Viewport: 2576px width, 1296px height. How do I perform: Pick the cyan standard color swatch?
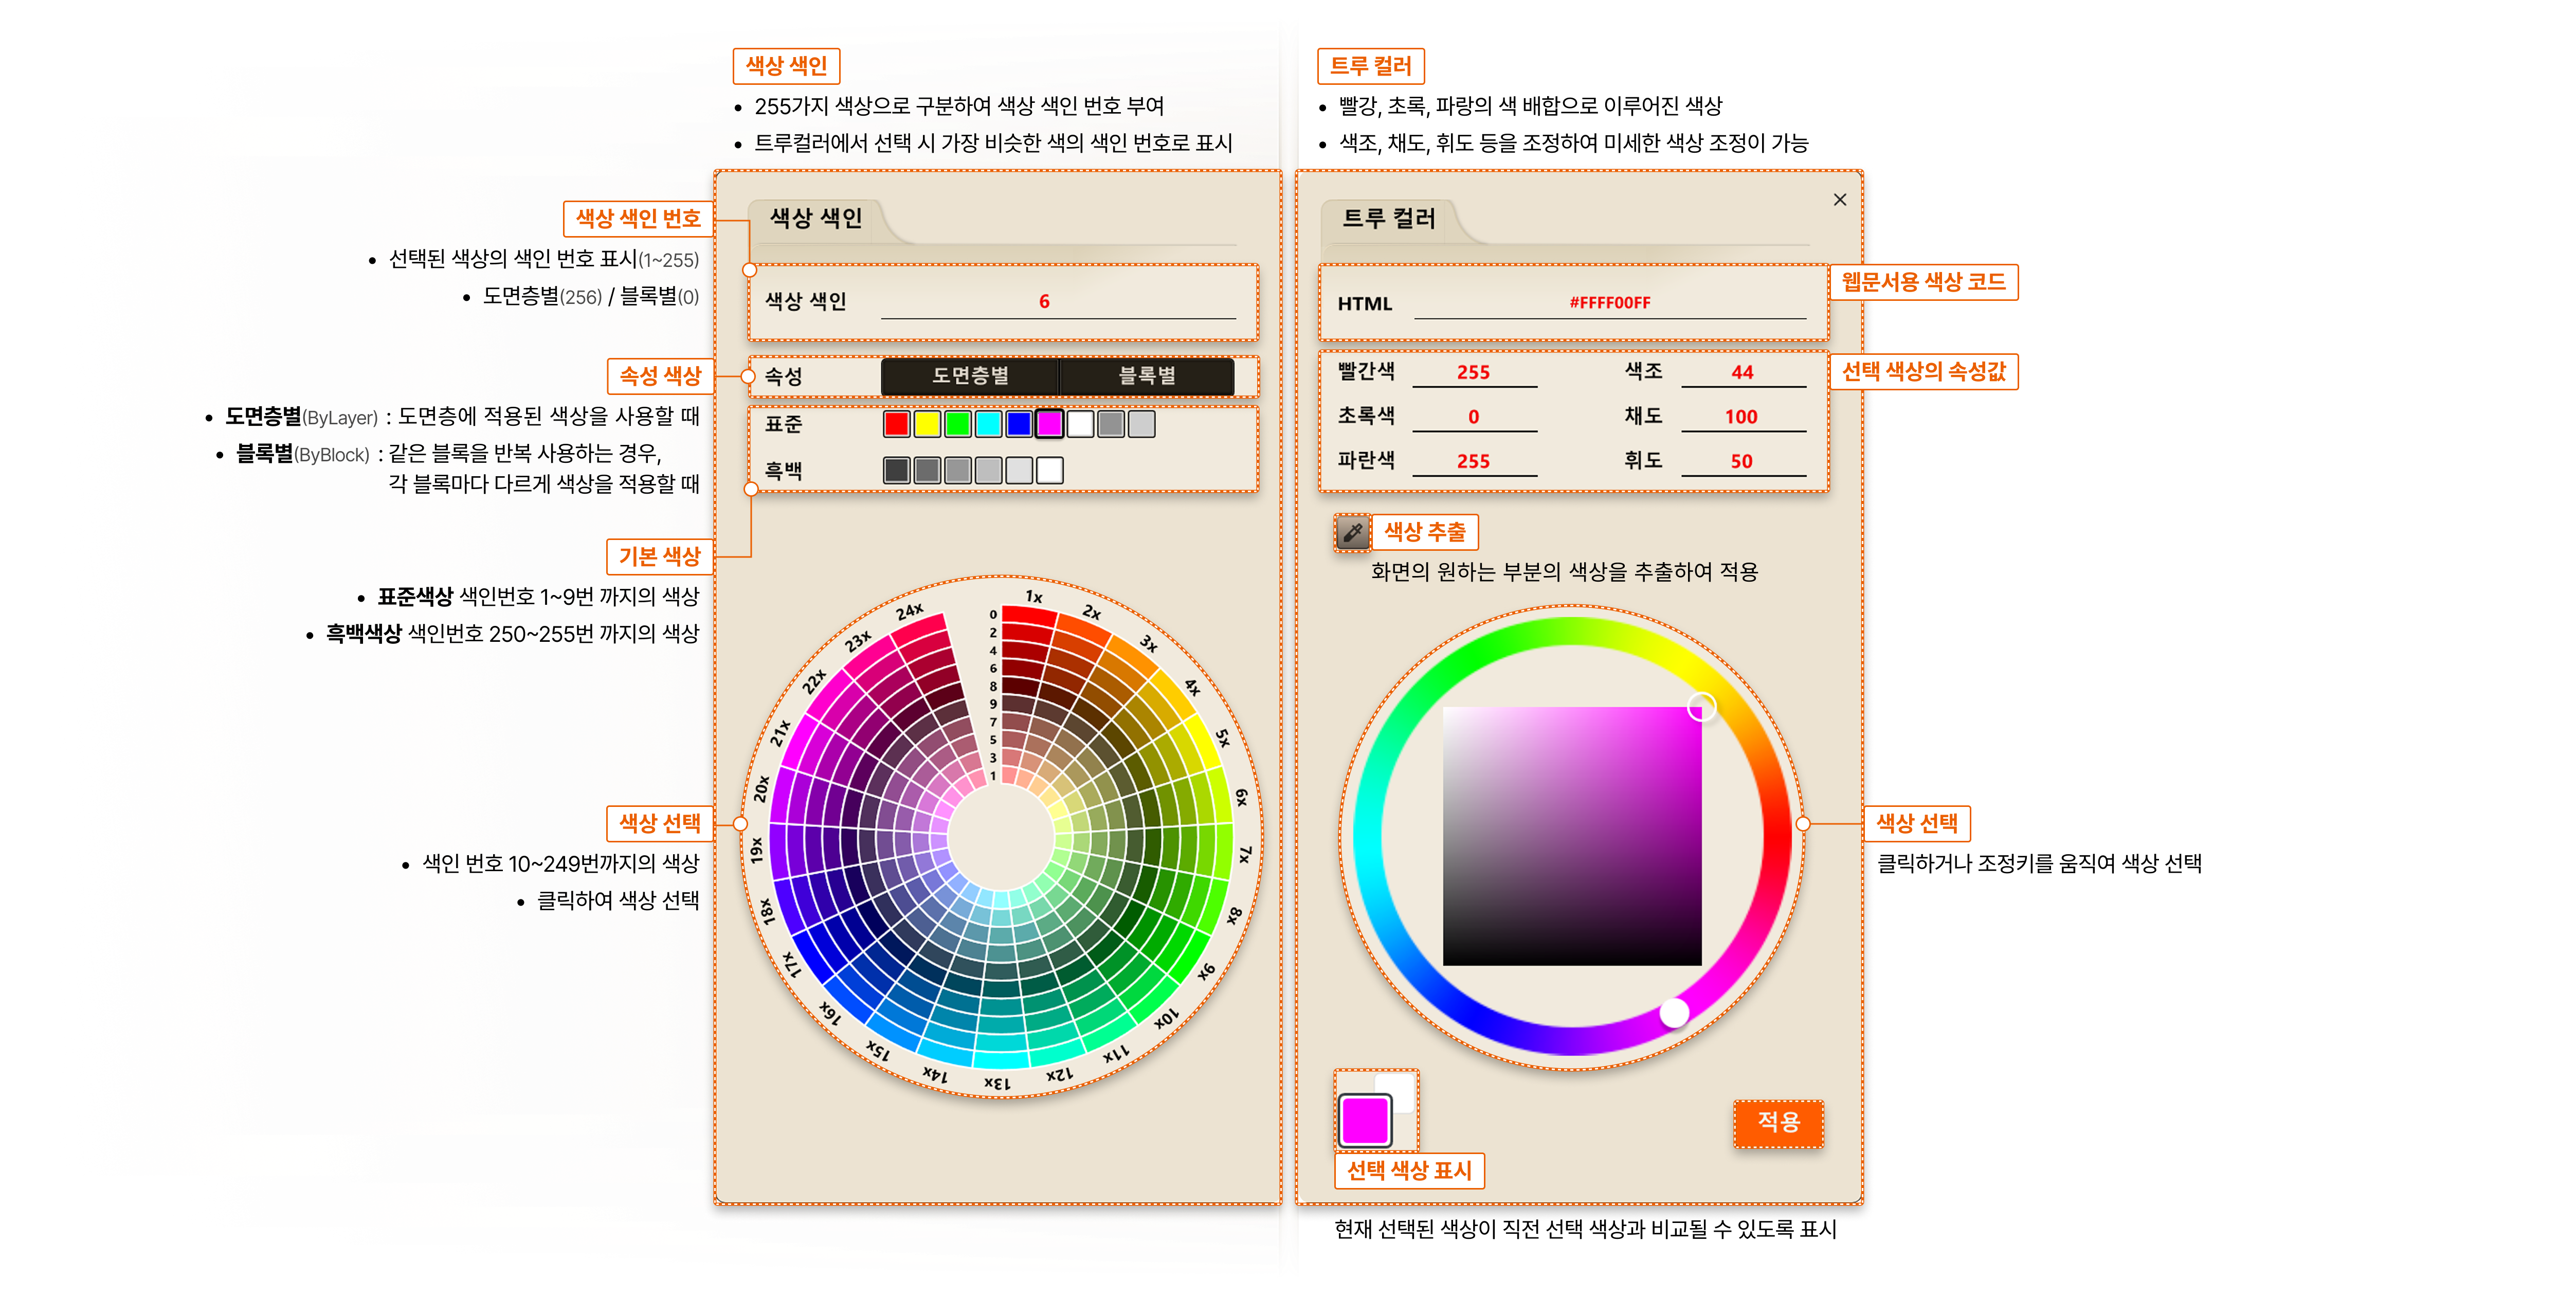[988, 424]
